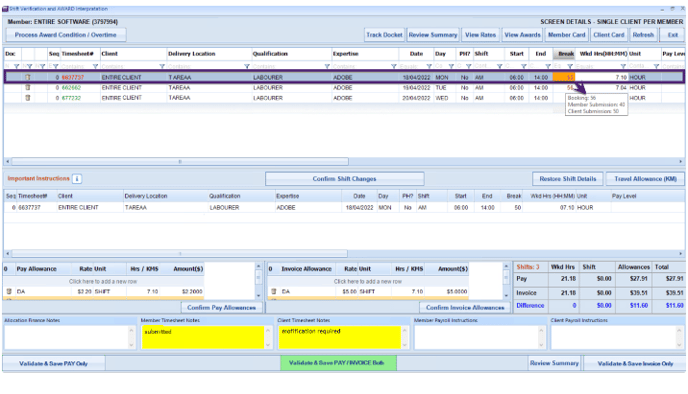Click Restore Shift Details

tap(568, 179)
